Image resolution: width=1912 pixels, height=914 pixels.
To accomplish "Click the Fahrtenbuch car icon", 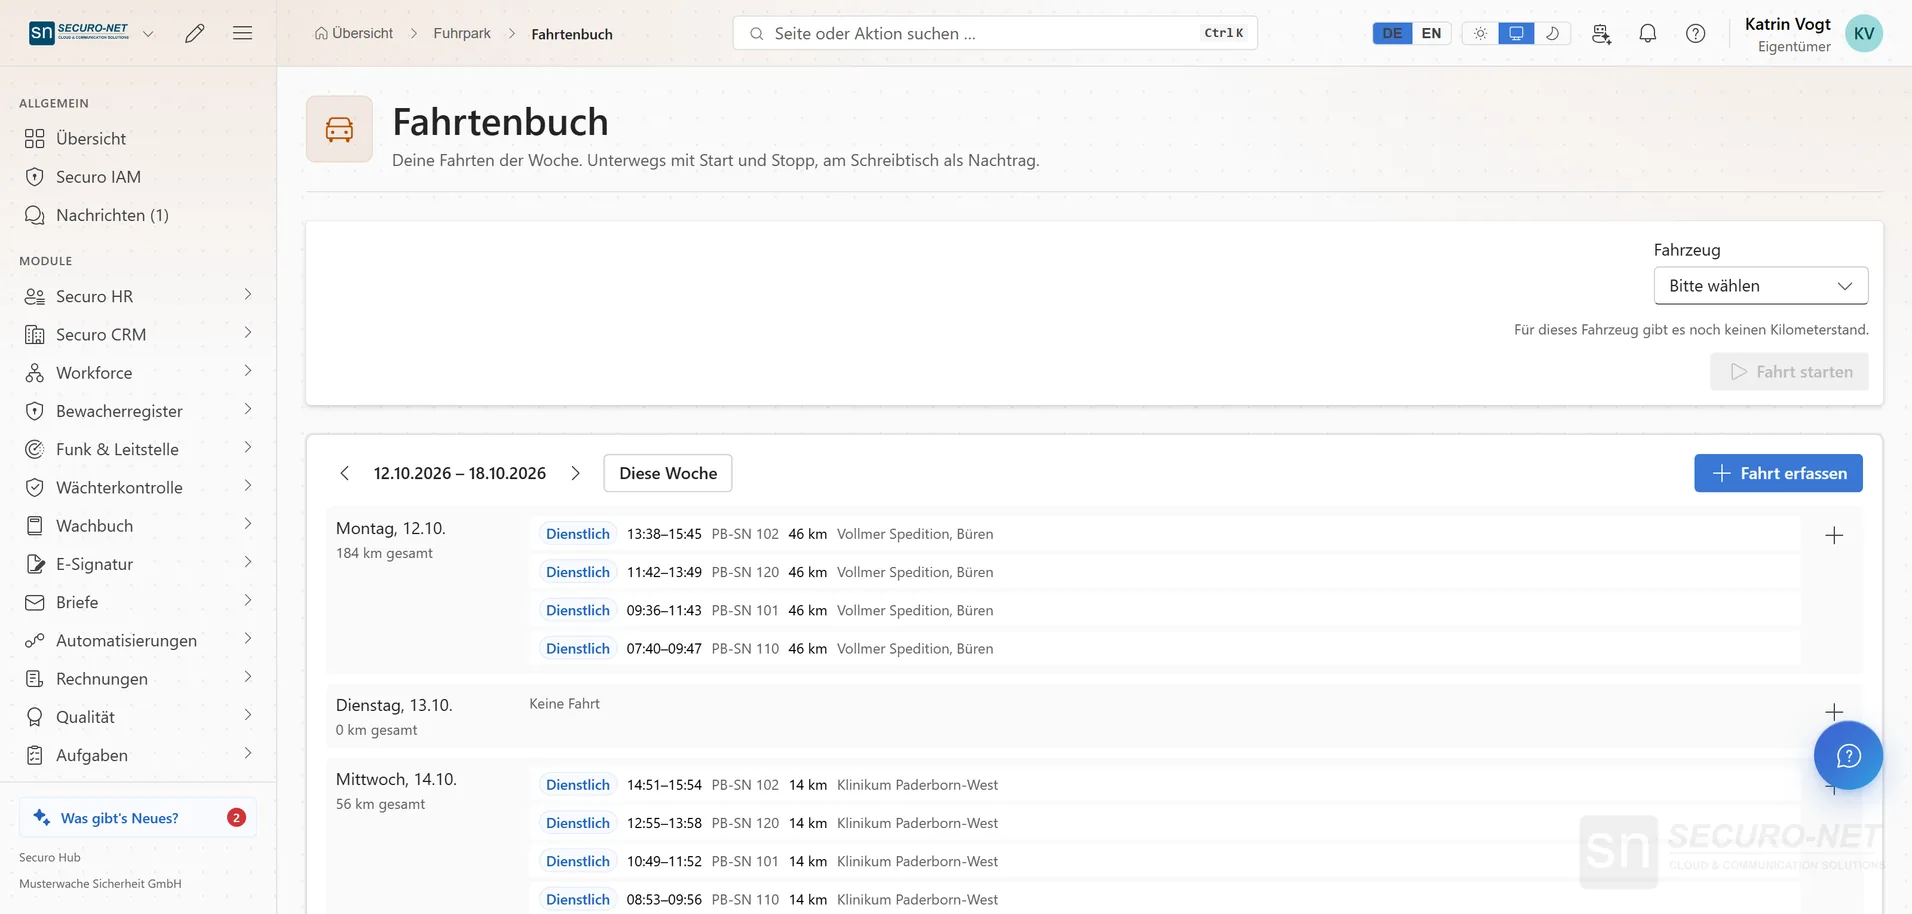I will 339,129.
